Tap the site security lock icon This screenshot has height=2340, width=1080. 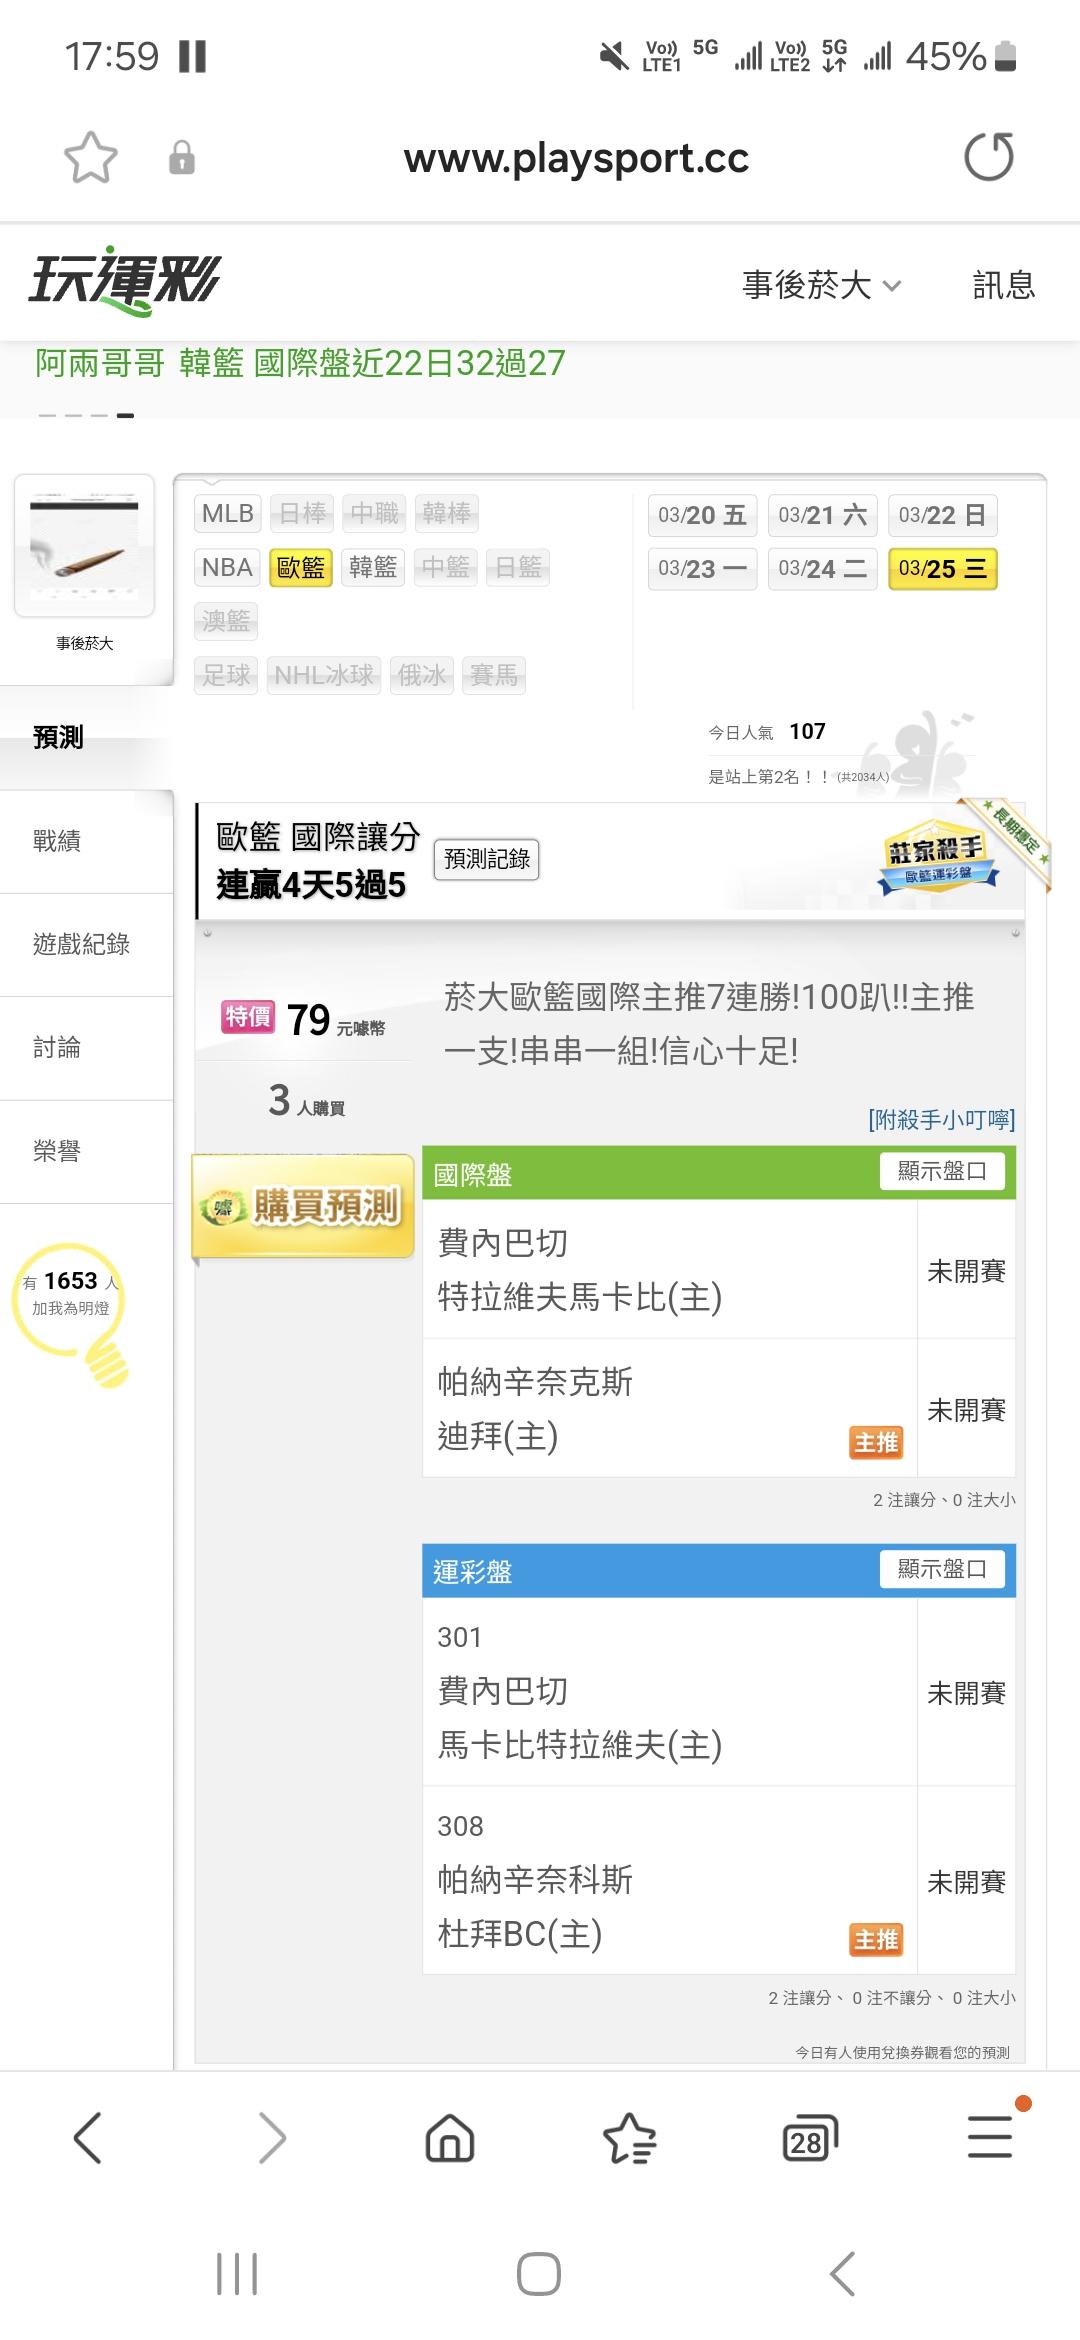[x=182, y=158]
